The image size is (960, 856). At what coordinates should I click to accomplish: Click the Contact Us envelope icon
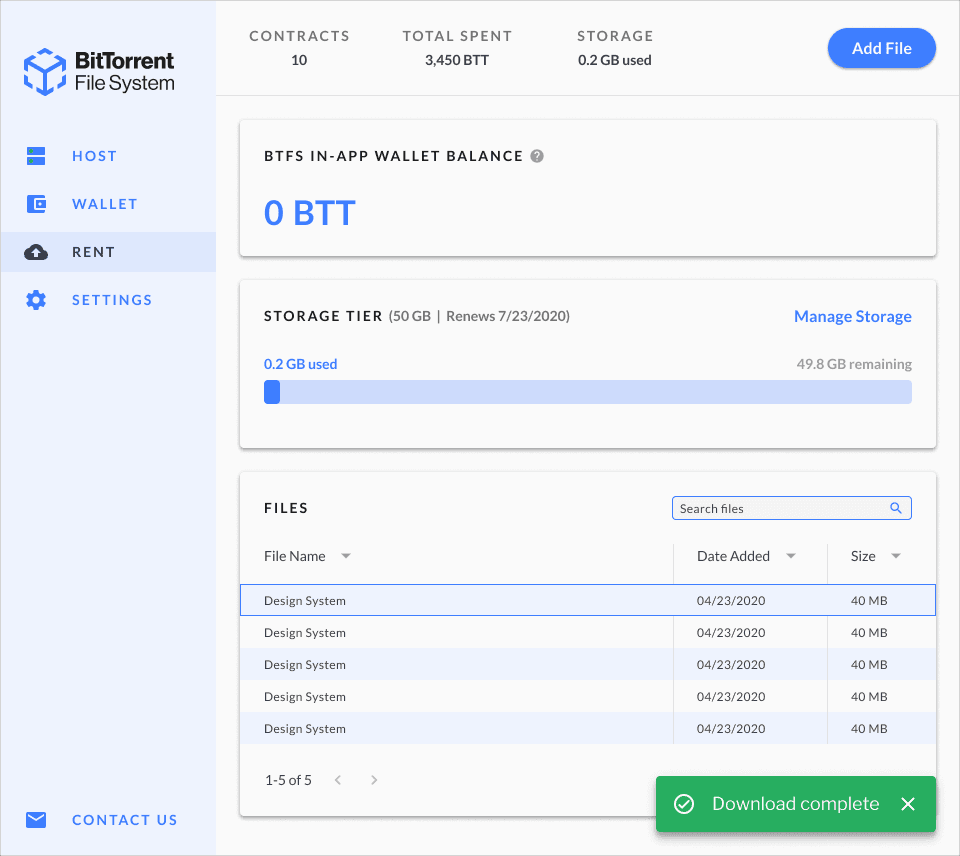click(x=36, y=820)
